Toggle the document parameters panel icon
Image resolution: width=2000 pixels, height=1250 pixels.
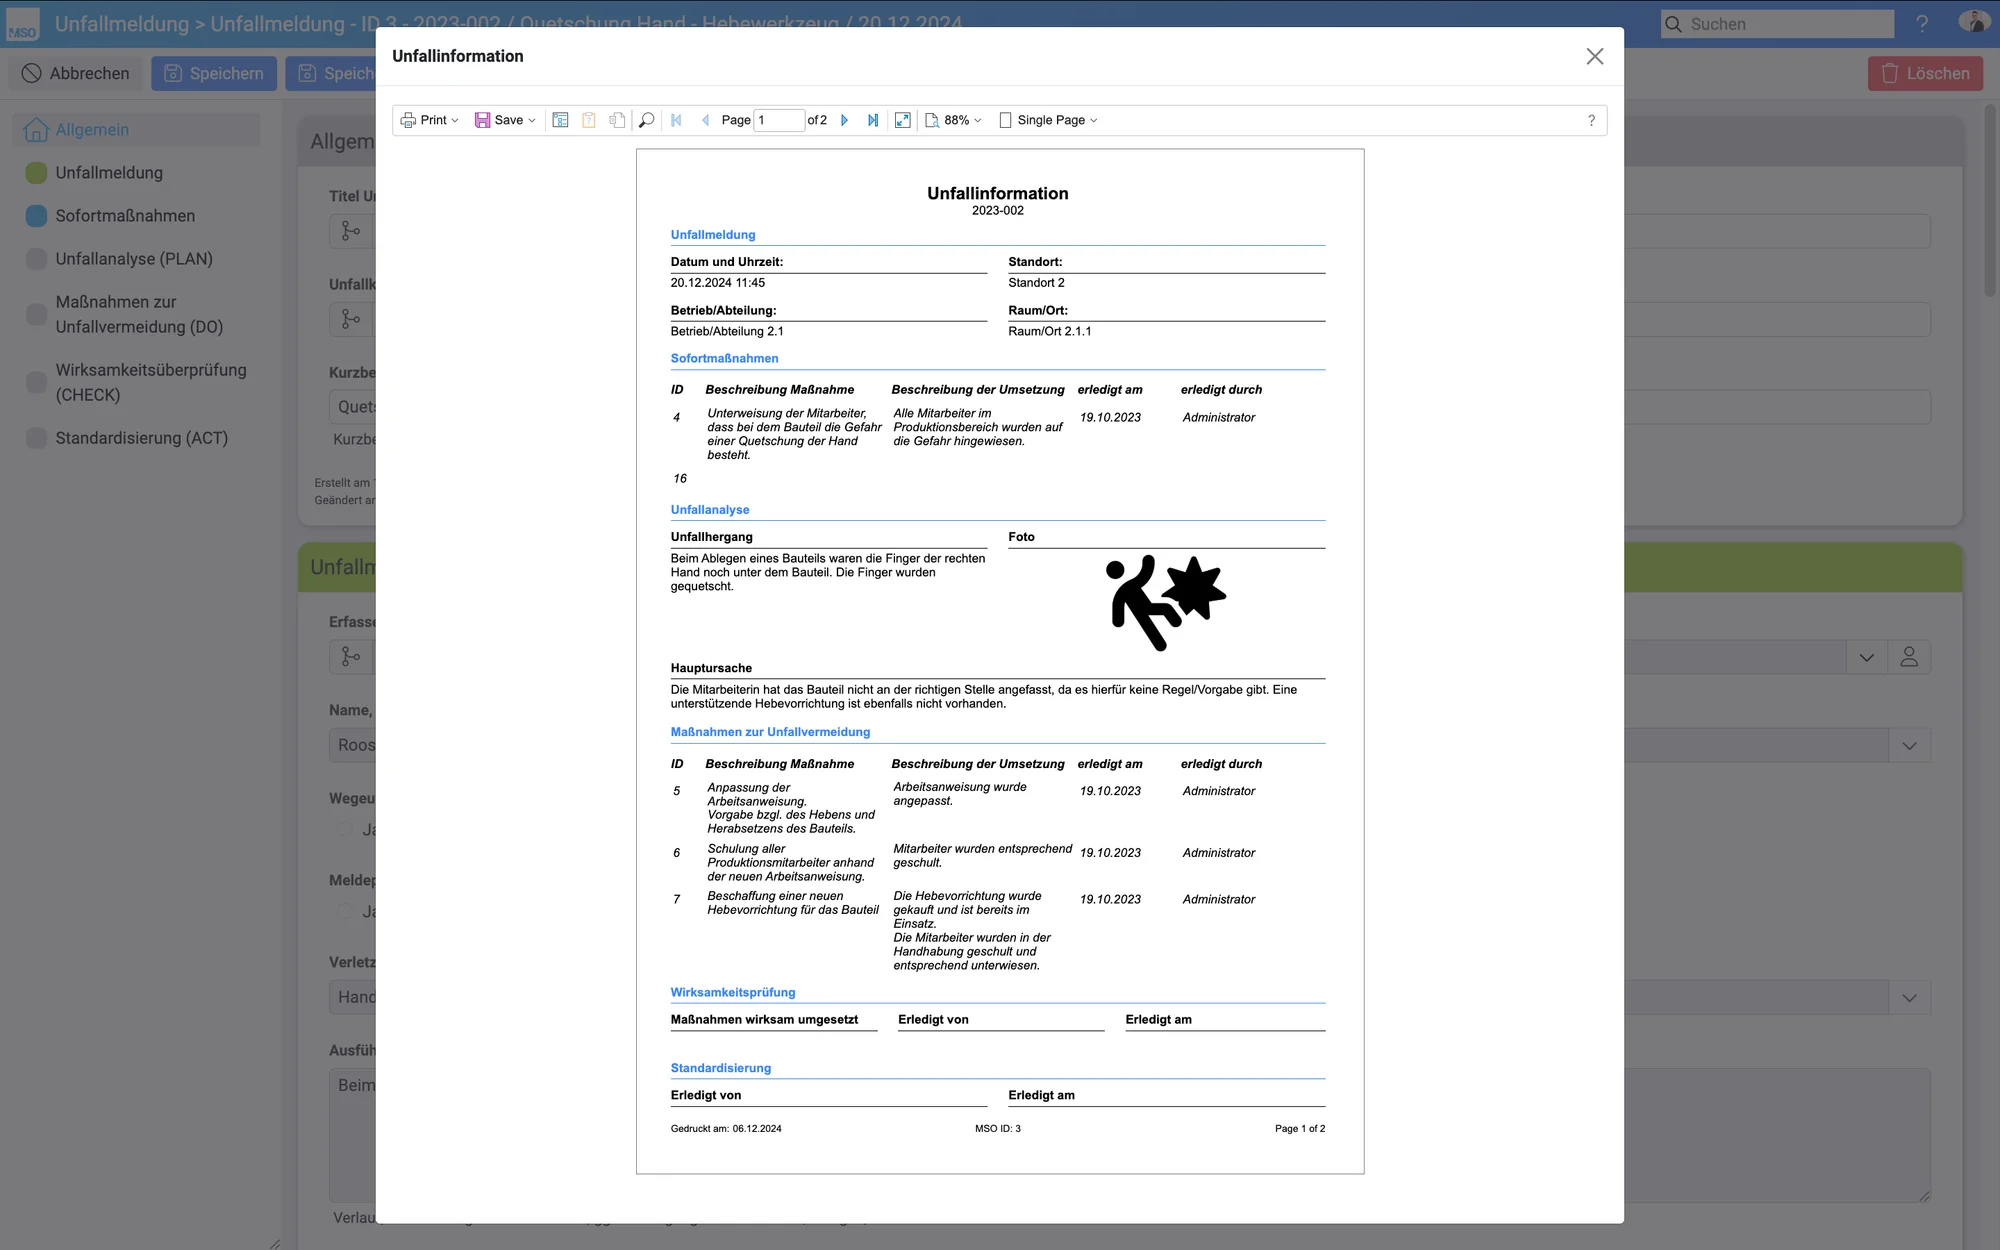pyautogui.click(x=561, y=120)
